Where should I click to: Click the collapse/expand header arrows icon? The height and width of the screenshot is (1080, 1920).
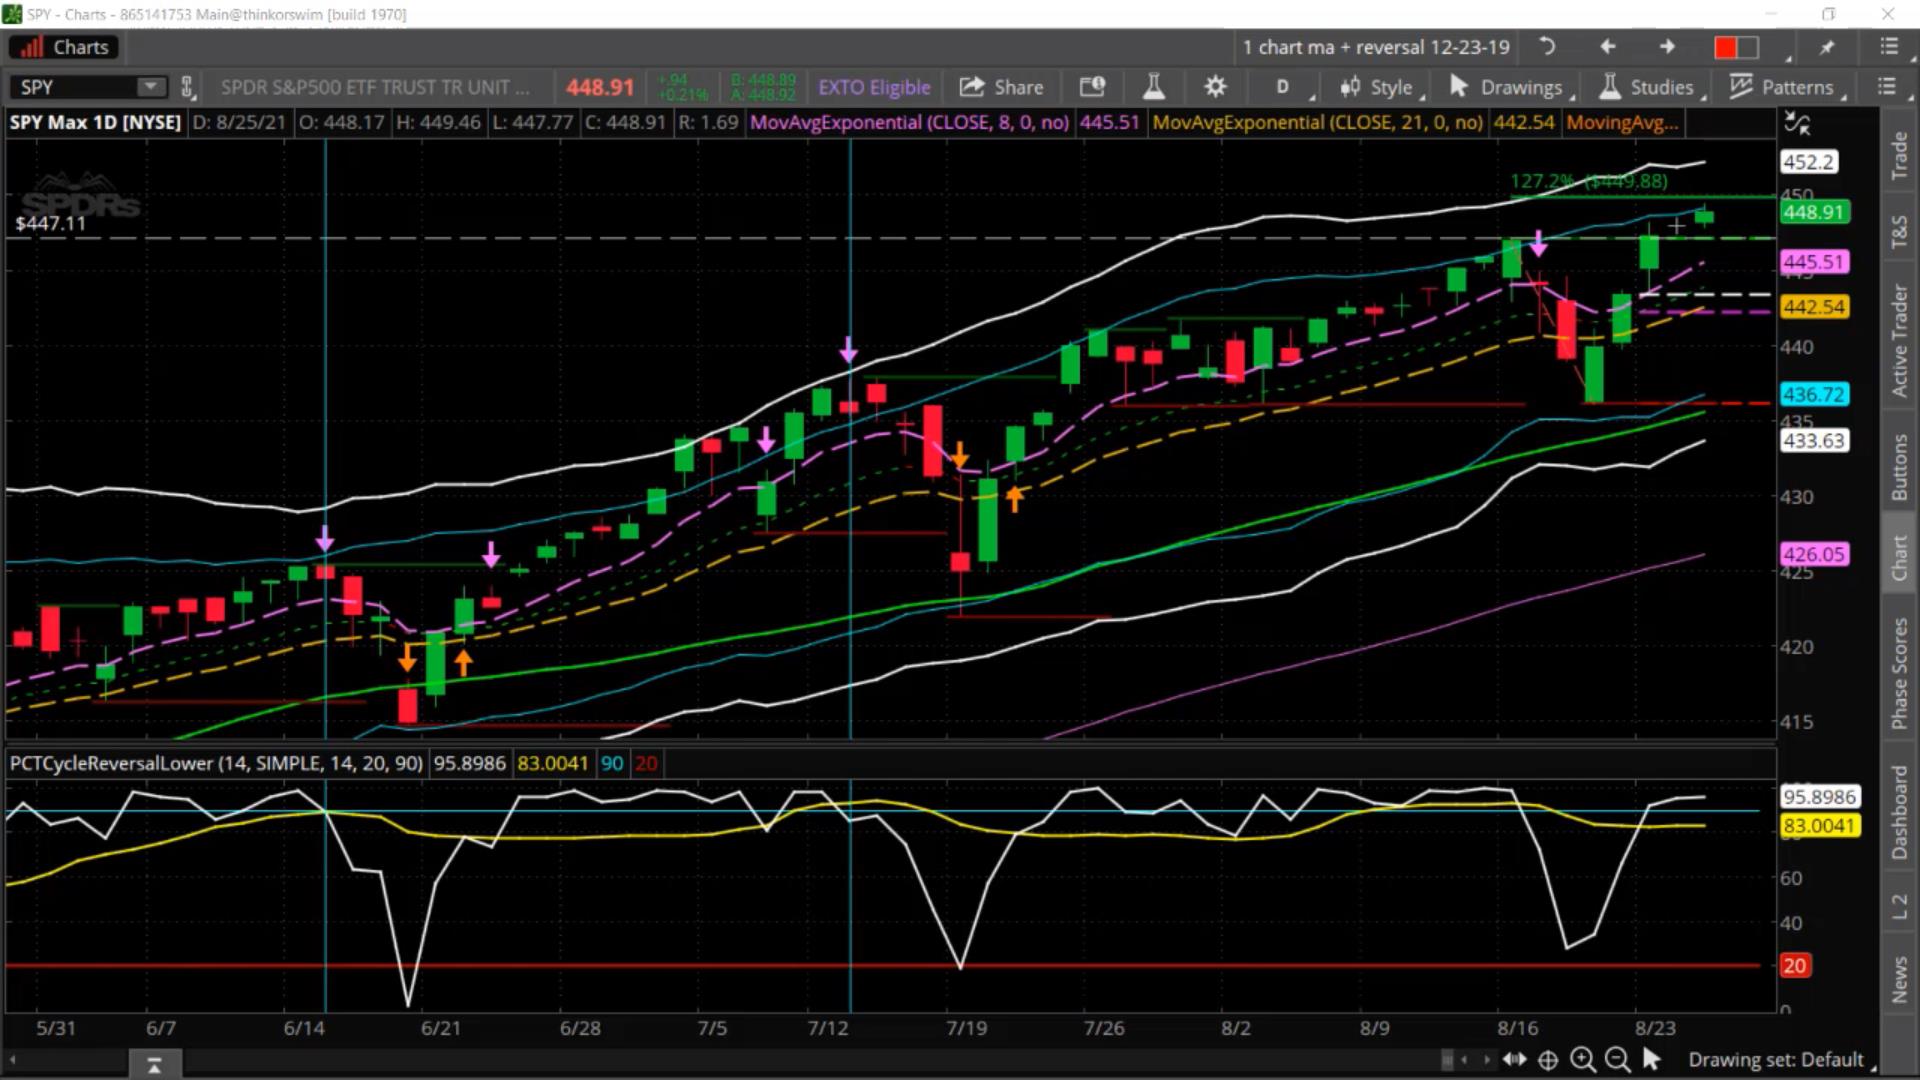click(x=1797, y=124)
